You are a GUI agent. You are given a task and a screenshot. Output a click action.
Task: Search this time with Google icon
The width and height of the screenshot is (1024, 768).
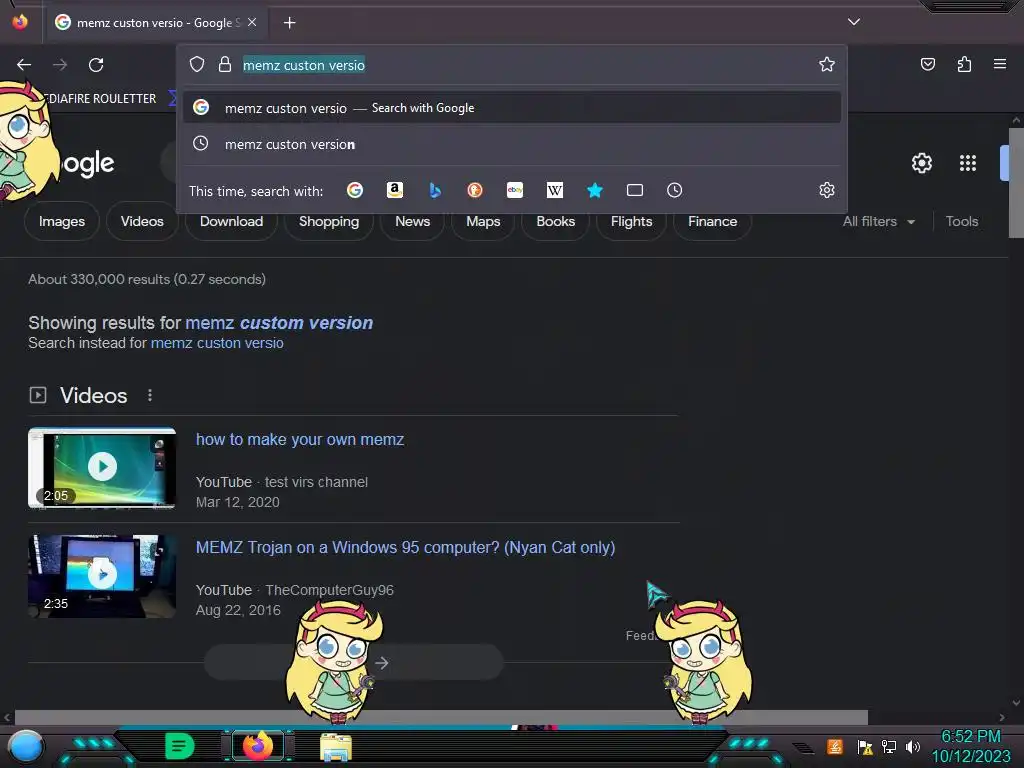coord(355,190)
